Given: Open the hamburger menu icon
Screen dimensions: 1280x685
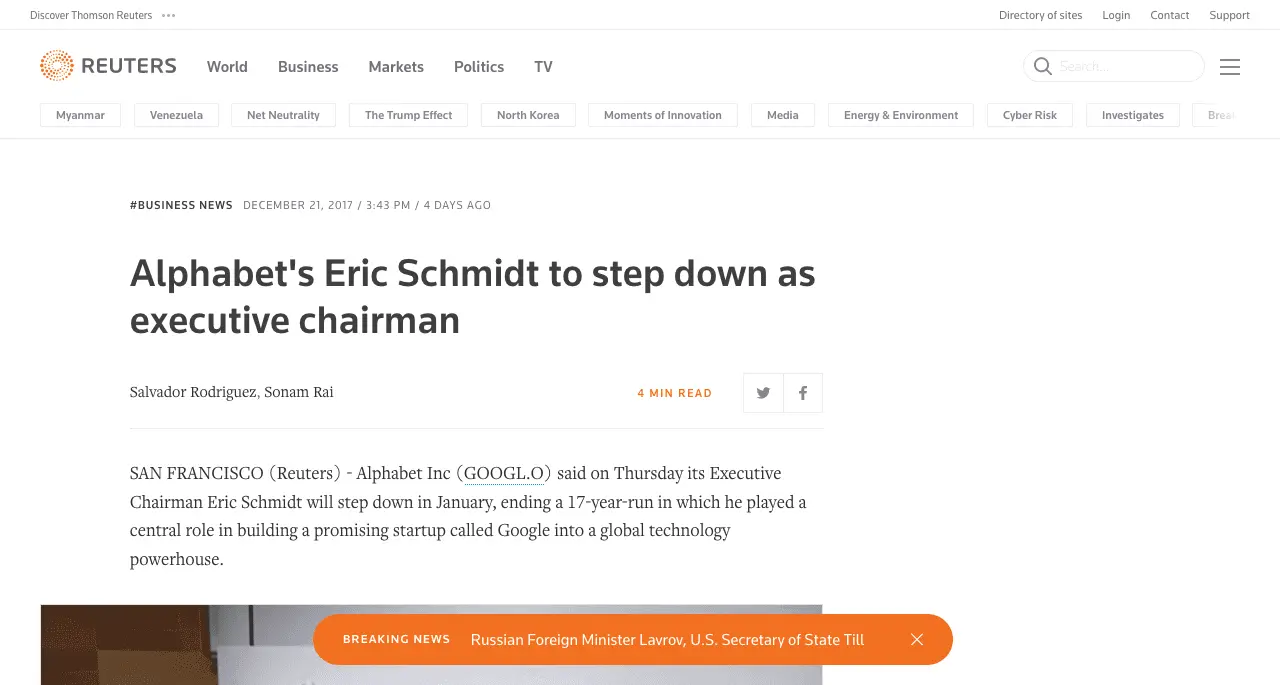Looking at the screenshot, I should click(x=1230, y=67).
